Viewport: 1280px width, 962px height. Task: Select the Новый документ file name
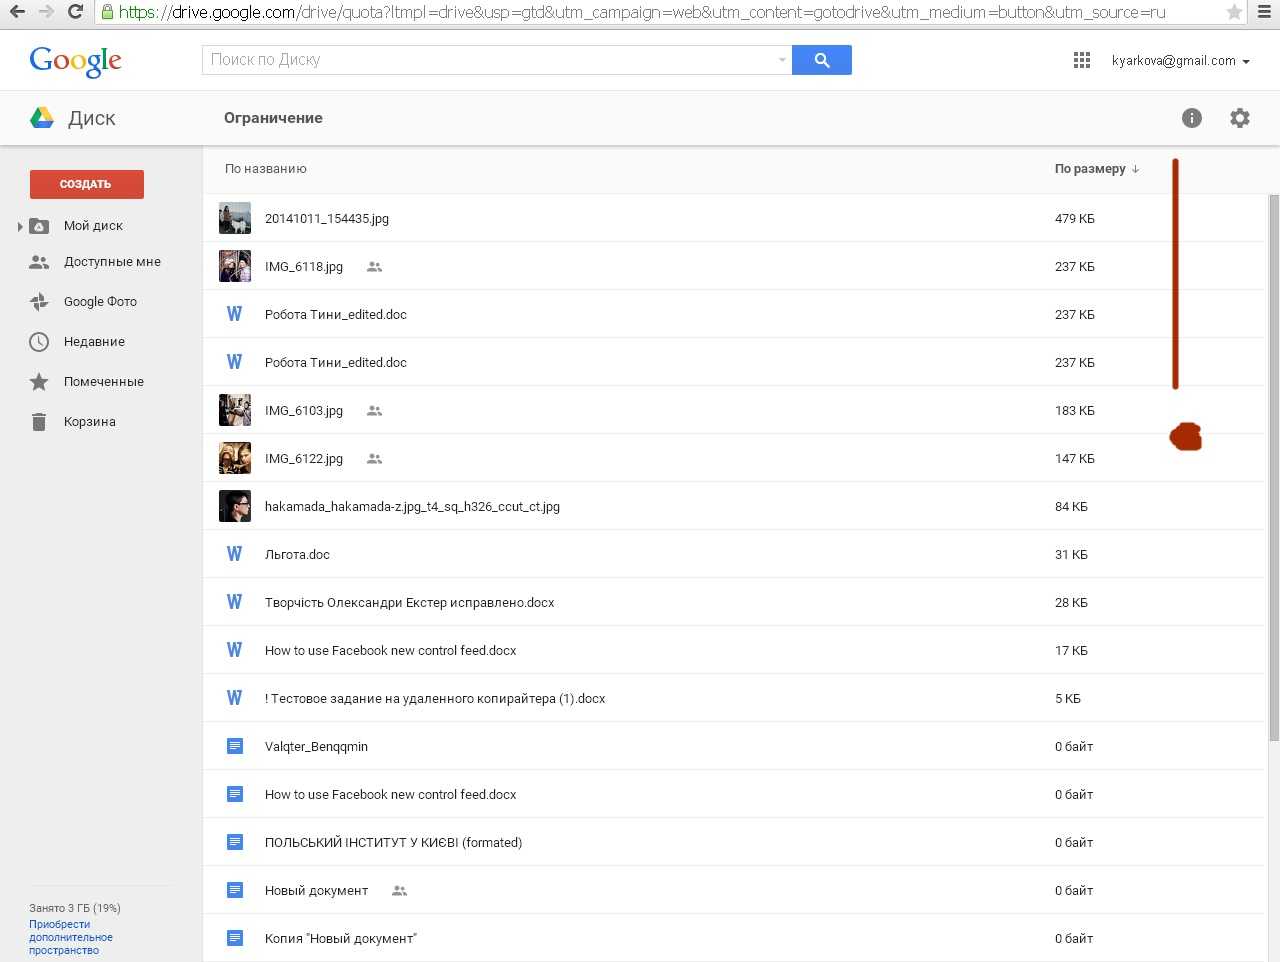point(316,891)
